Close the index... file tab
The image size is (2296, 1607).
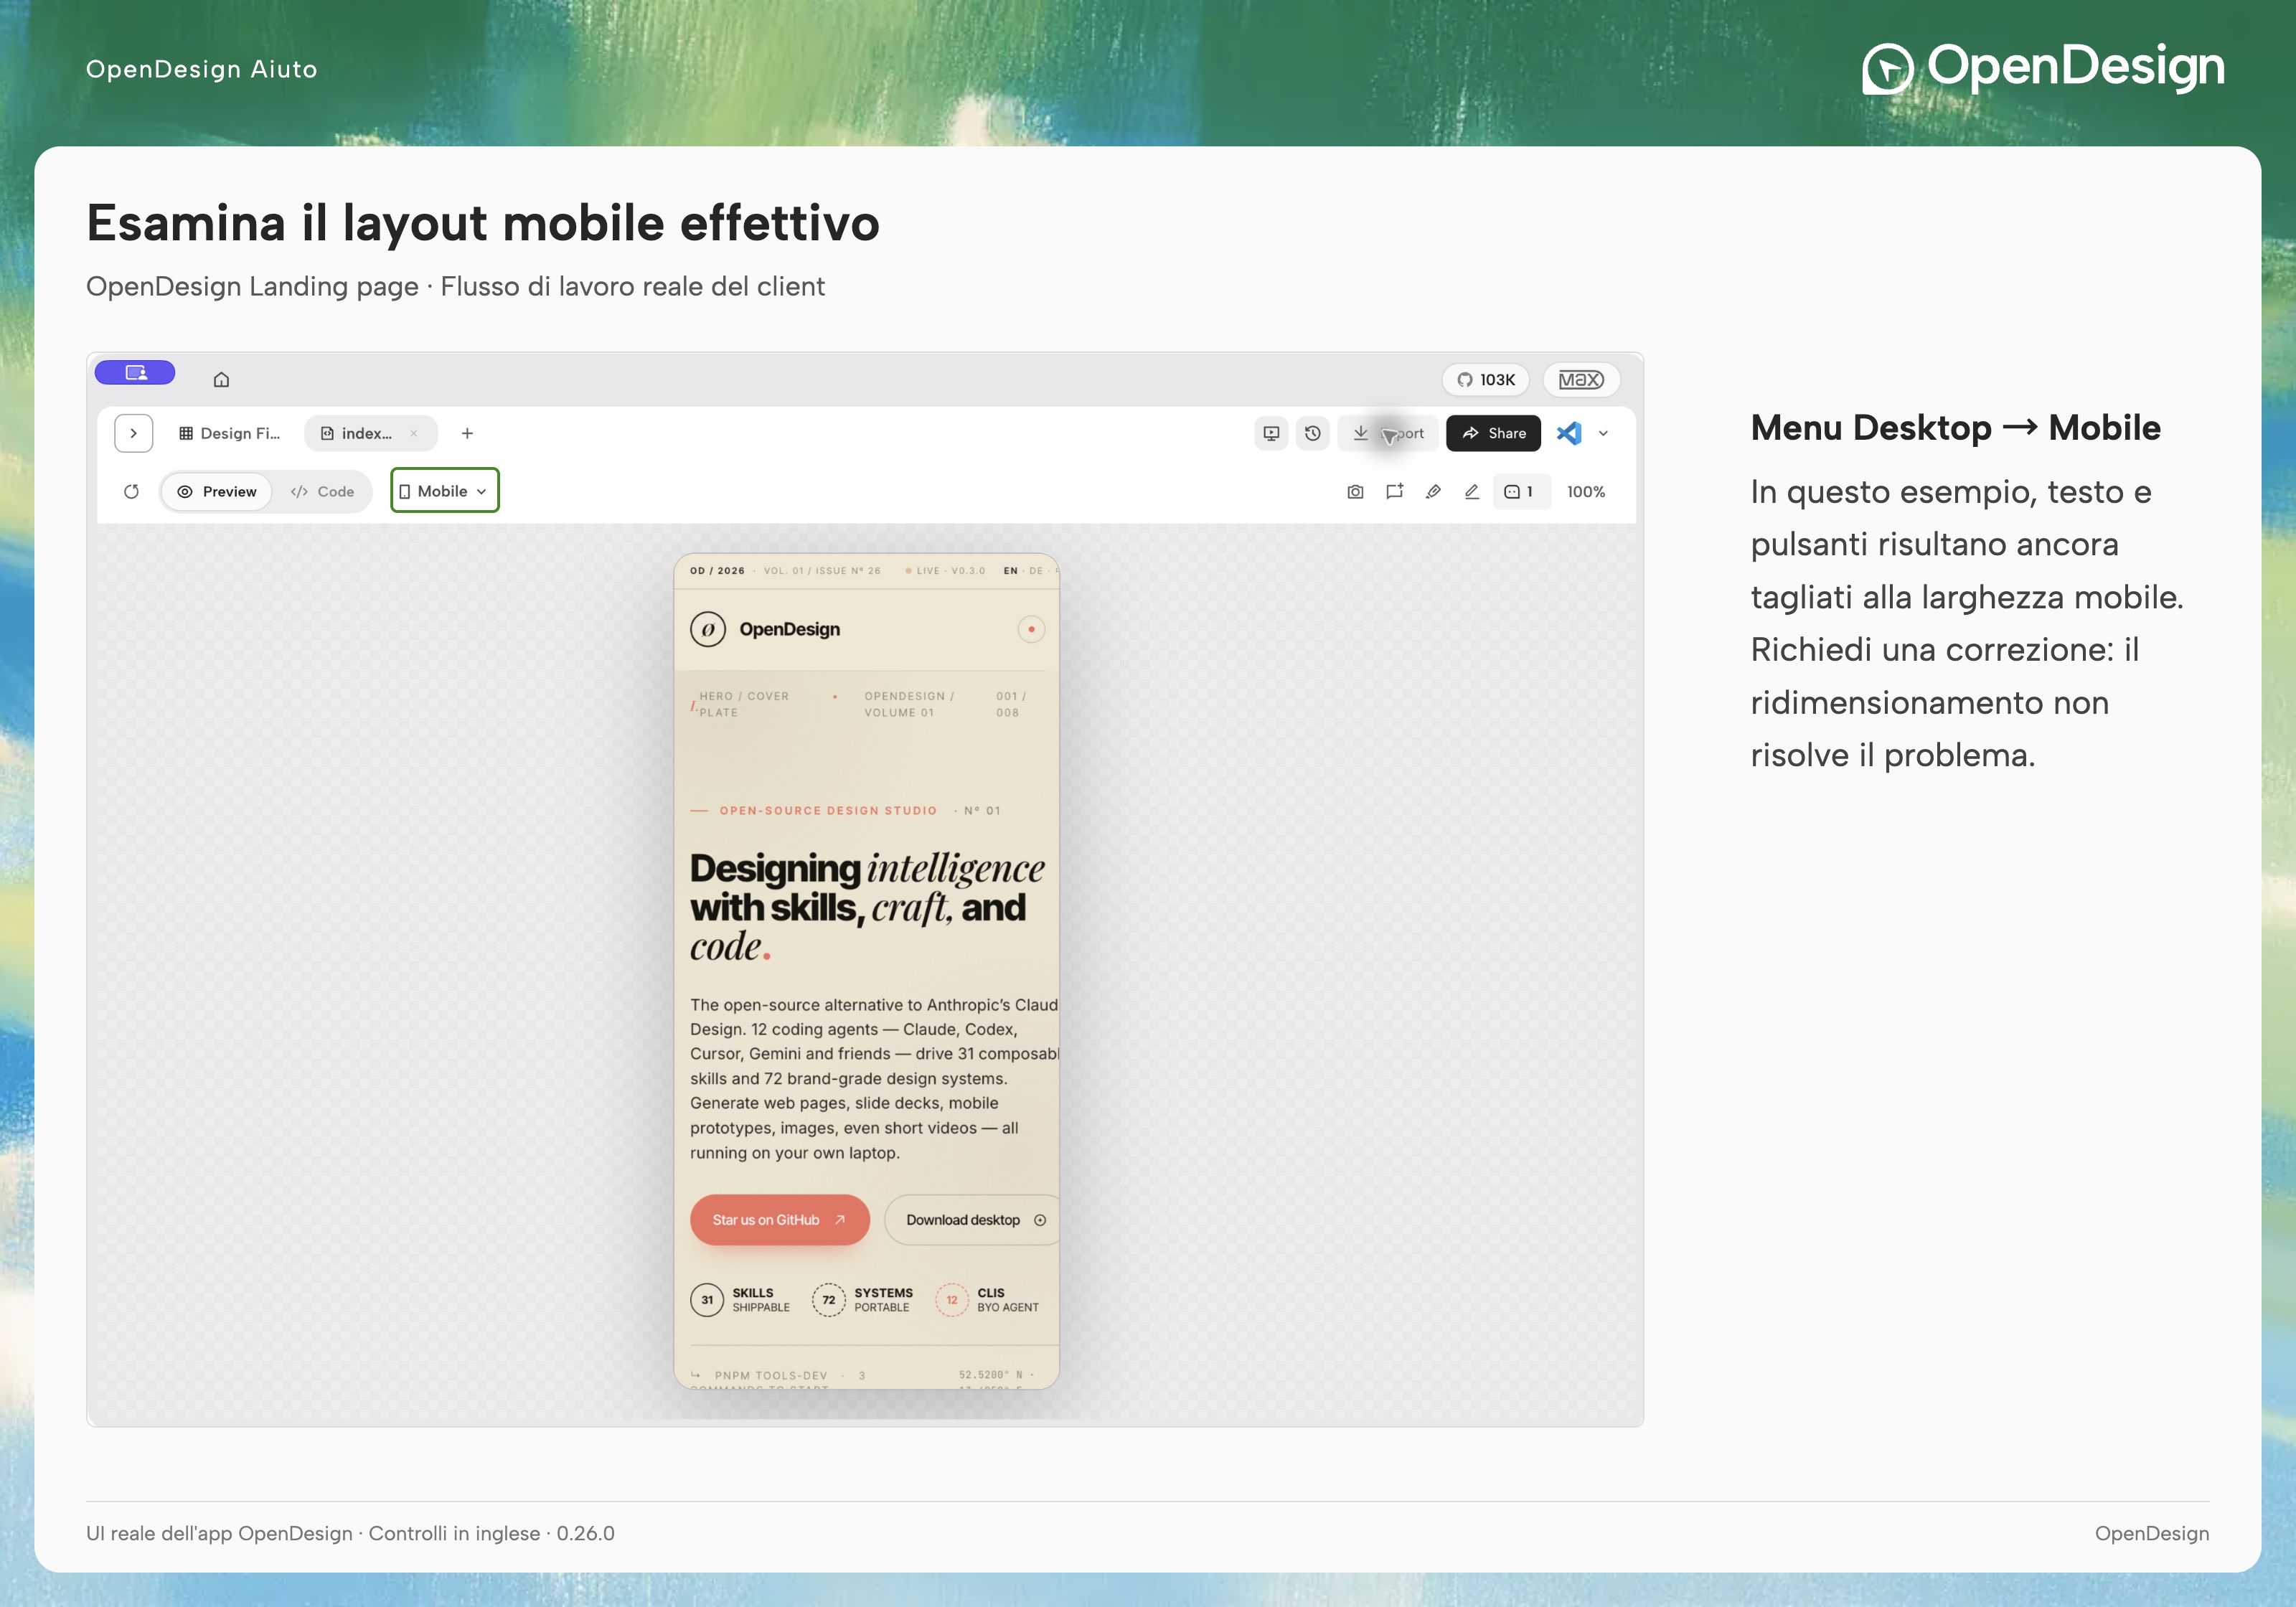[x=413, y=433]
